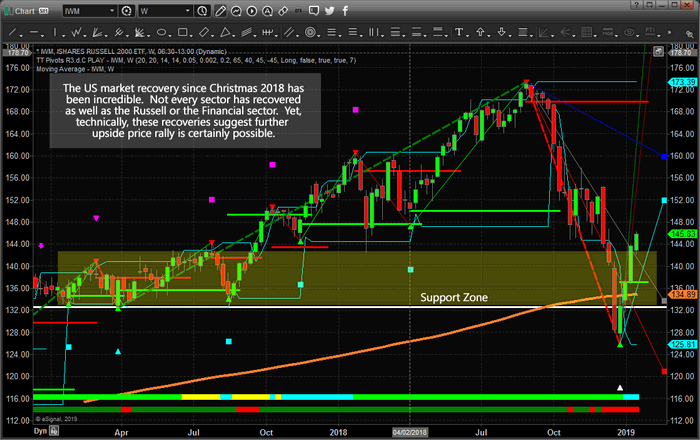Click the TT Pivots R3.d.C PLAY study label
Screen dimensions: 700x440
[x=196, y=60]
